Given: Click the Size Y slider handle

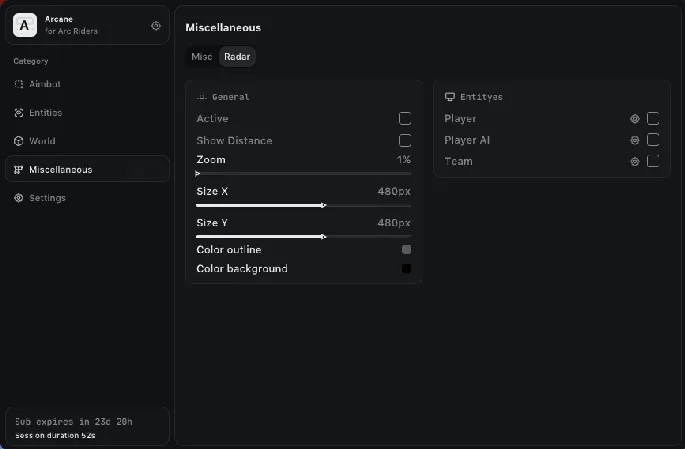Looking at the screenshot, I should (323, 237).
